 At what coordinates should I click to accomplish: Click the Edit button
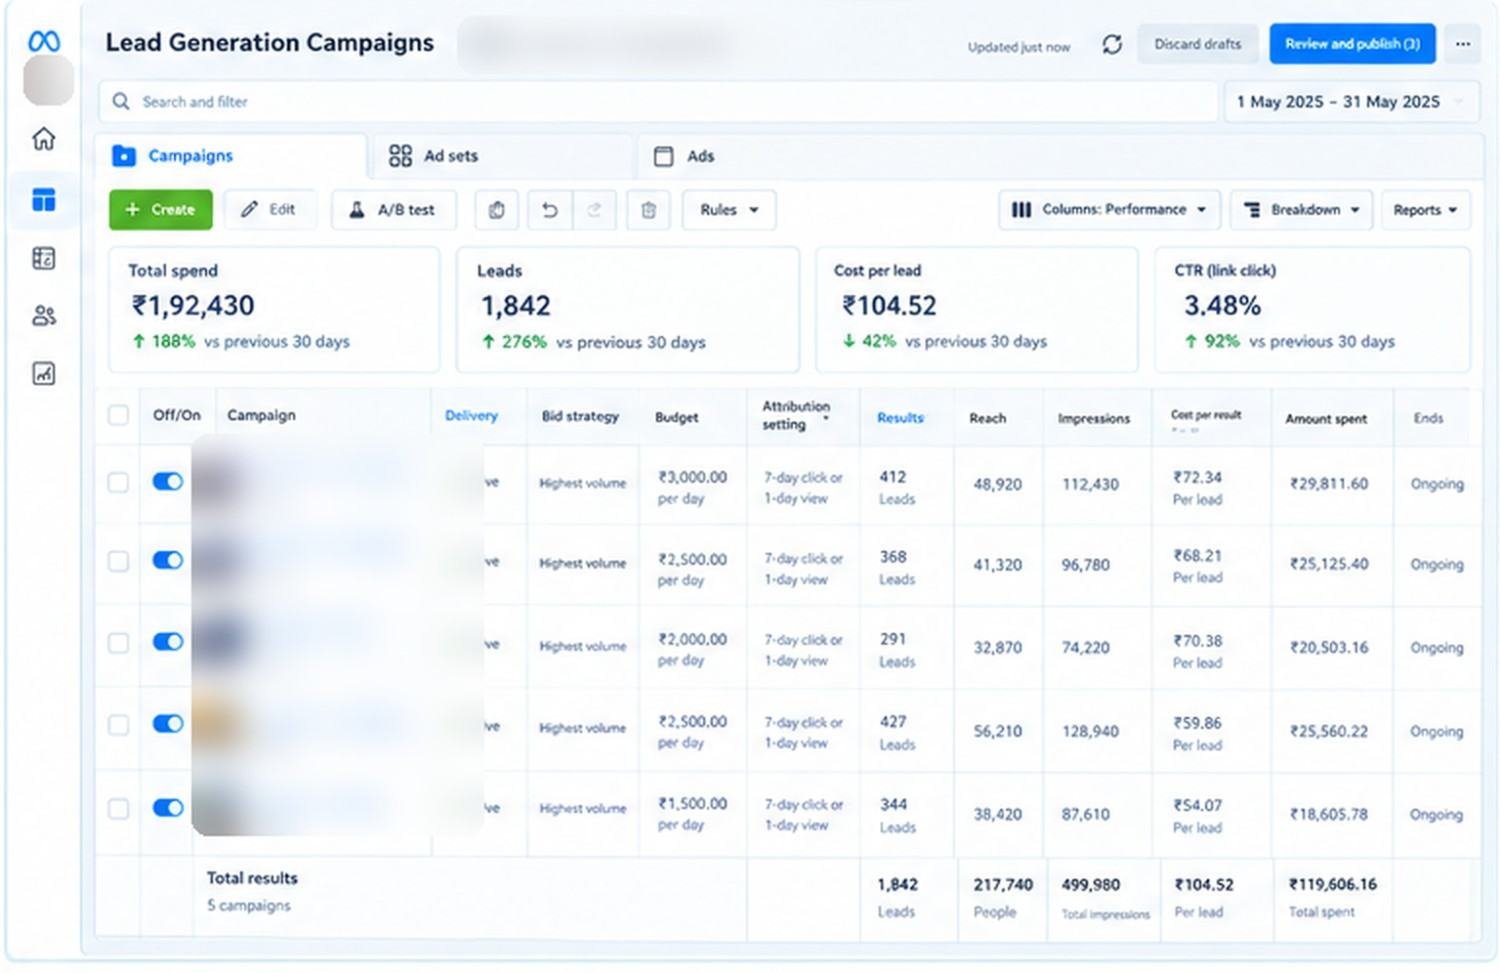[270, 210]
